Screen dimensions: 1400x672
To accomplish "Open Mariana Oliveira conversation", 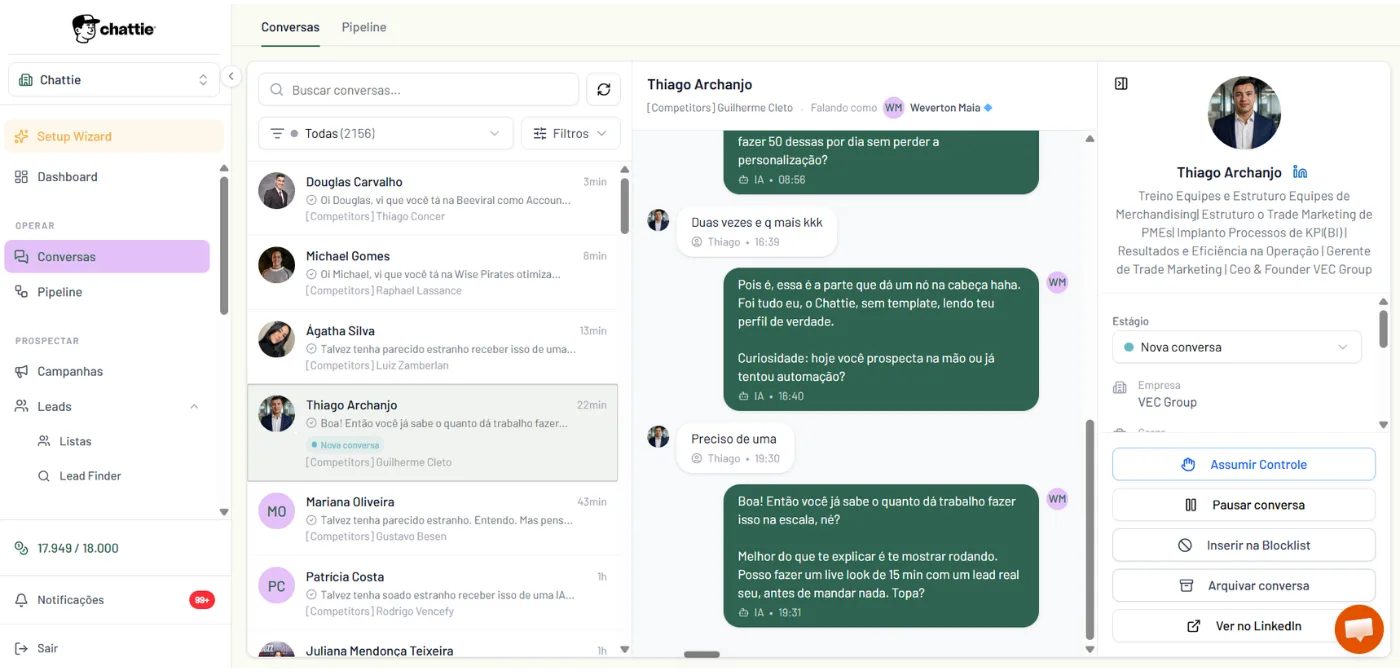I will [x=432, y=518].
